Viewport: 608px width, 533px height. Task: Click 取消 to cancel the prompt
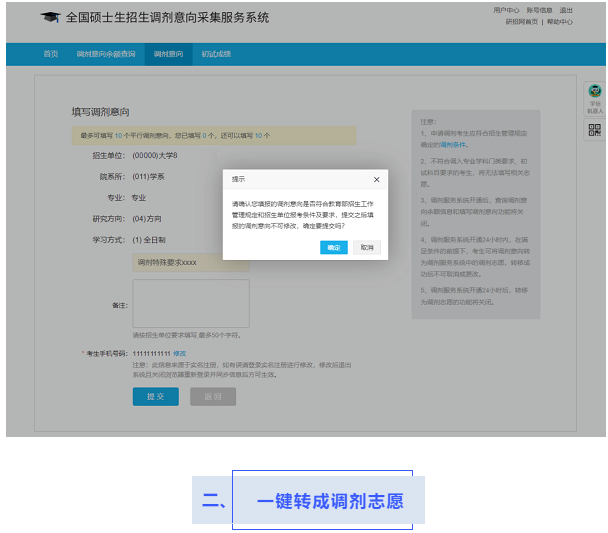(367, 247)
